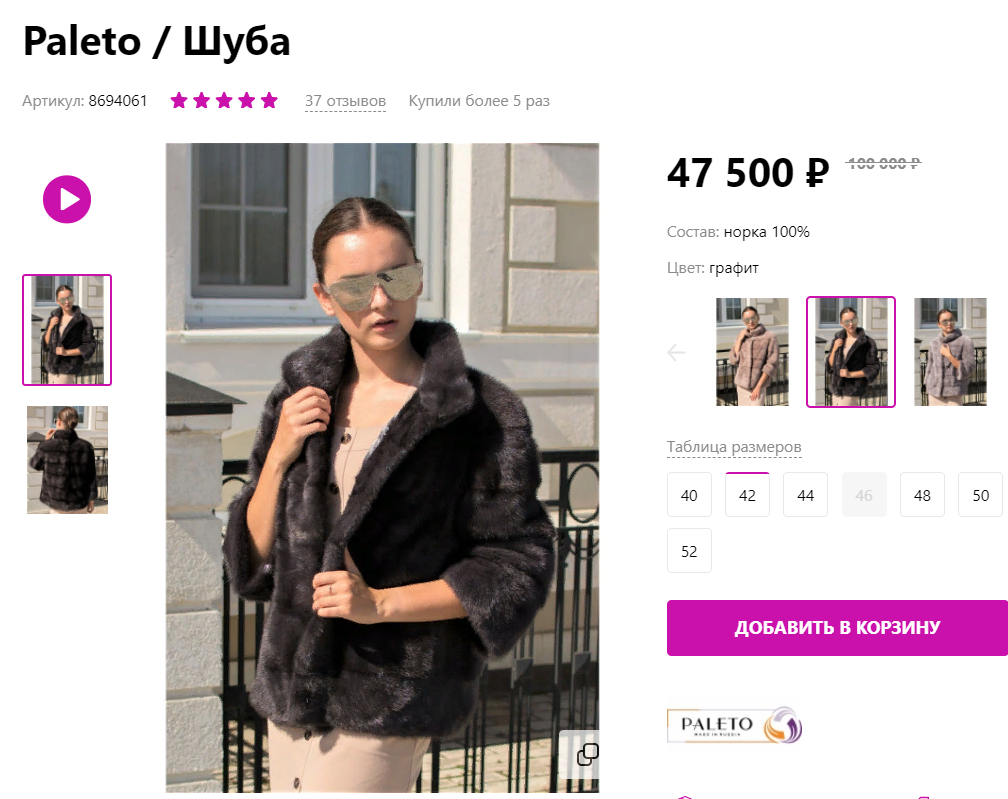The height and width of the screenshot is (799, 1008).
Task: Select size 44
Action: pos(806,495)
